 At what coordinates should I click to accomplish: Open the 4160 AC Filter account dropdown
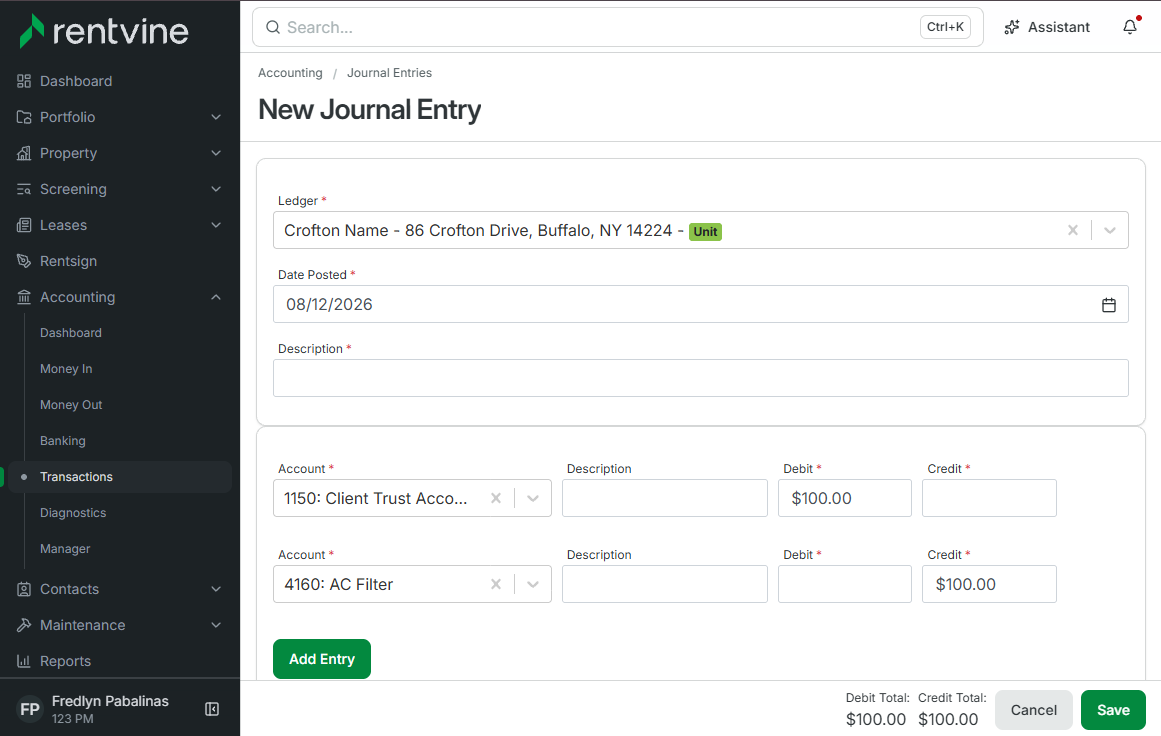coord(533,584)
